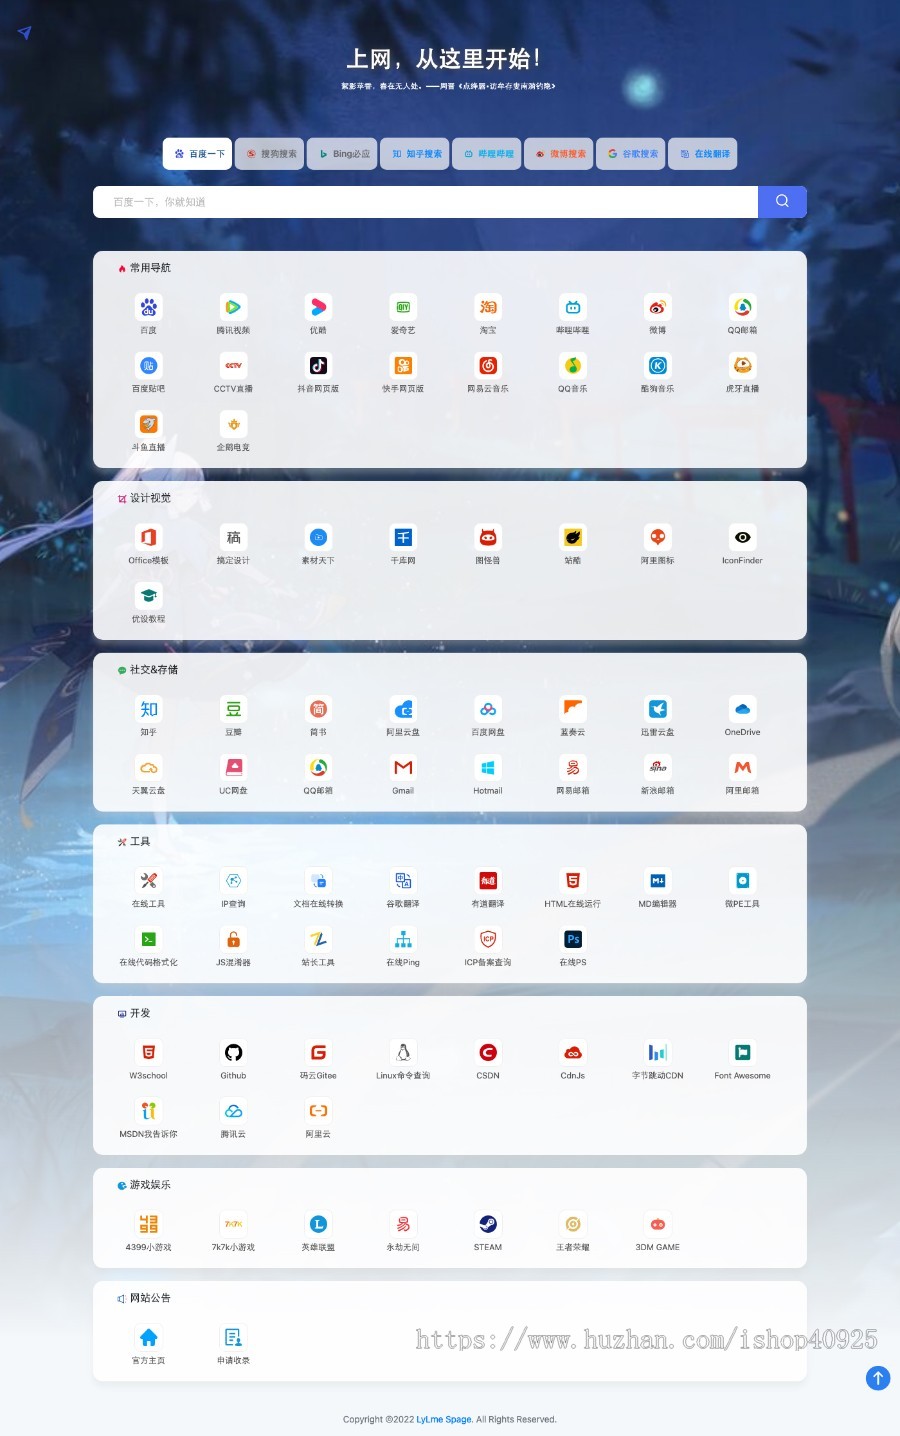The width and height of the screenshot is (900, 1436).
Task: Open the 抖音网页版 icon
Action: coord(318,366)
